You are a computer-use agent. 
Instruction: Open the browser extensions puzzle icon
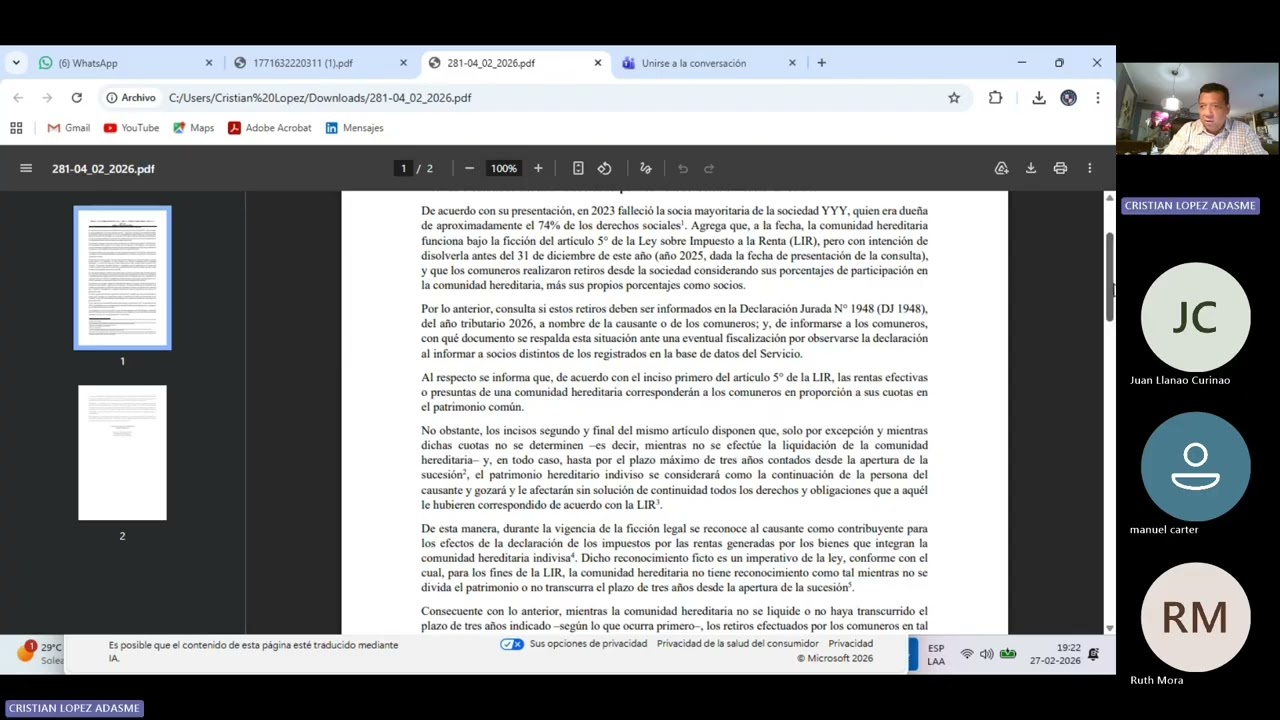995,97
